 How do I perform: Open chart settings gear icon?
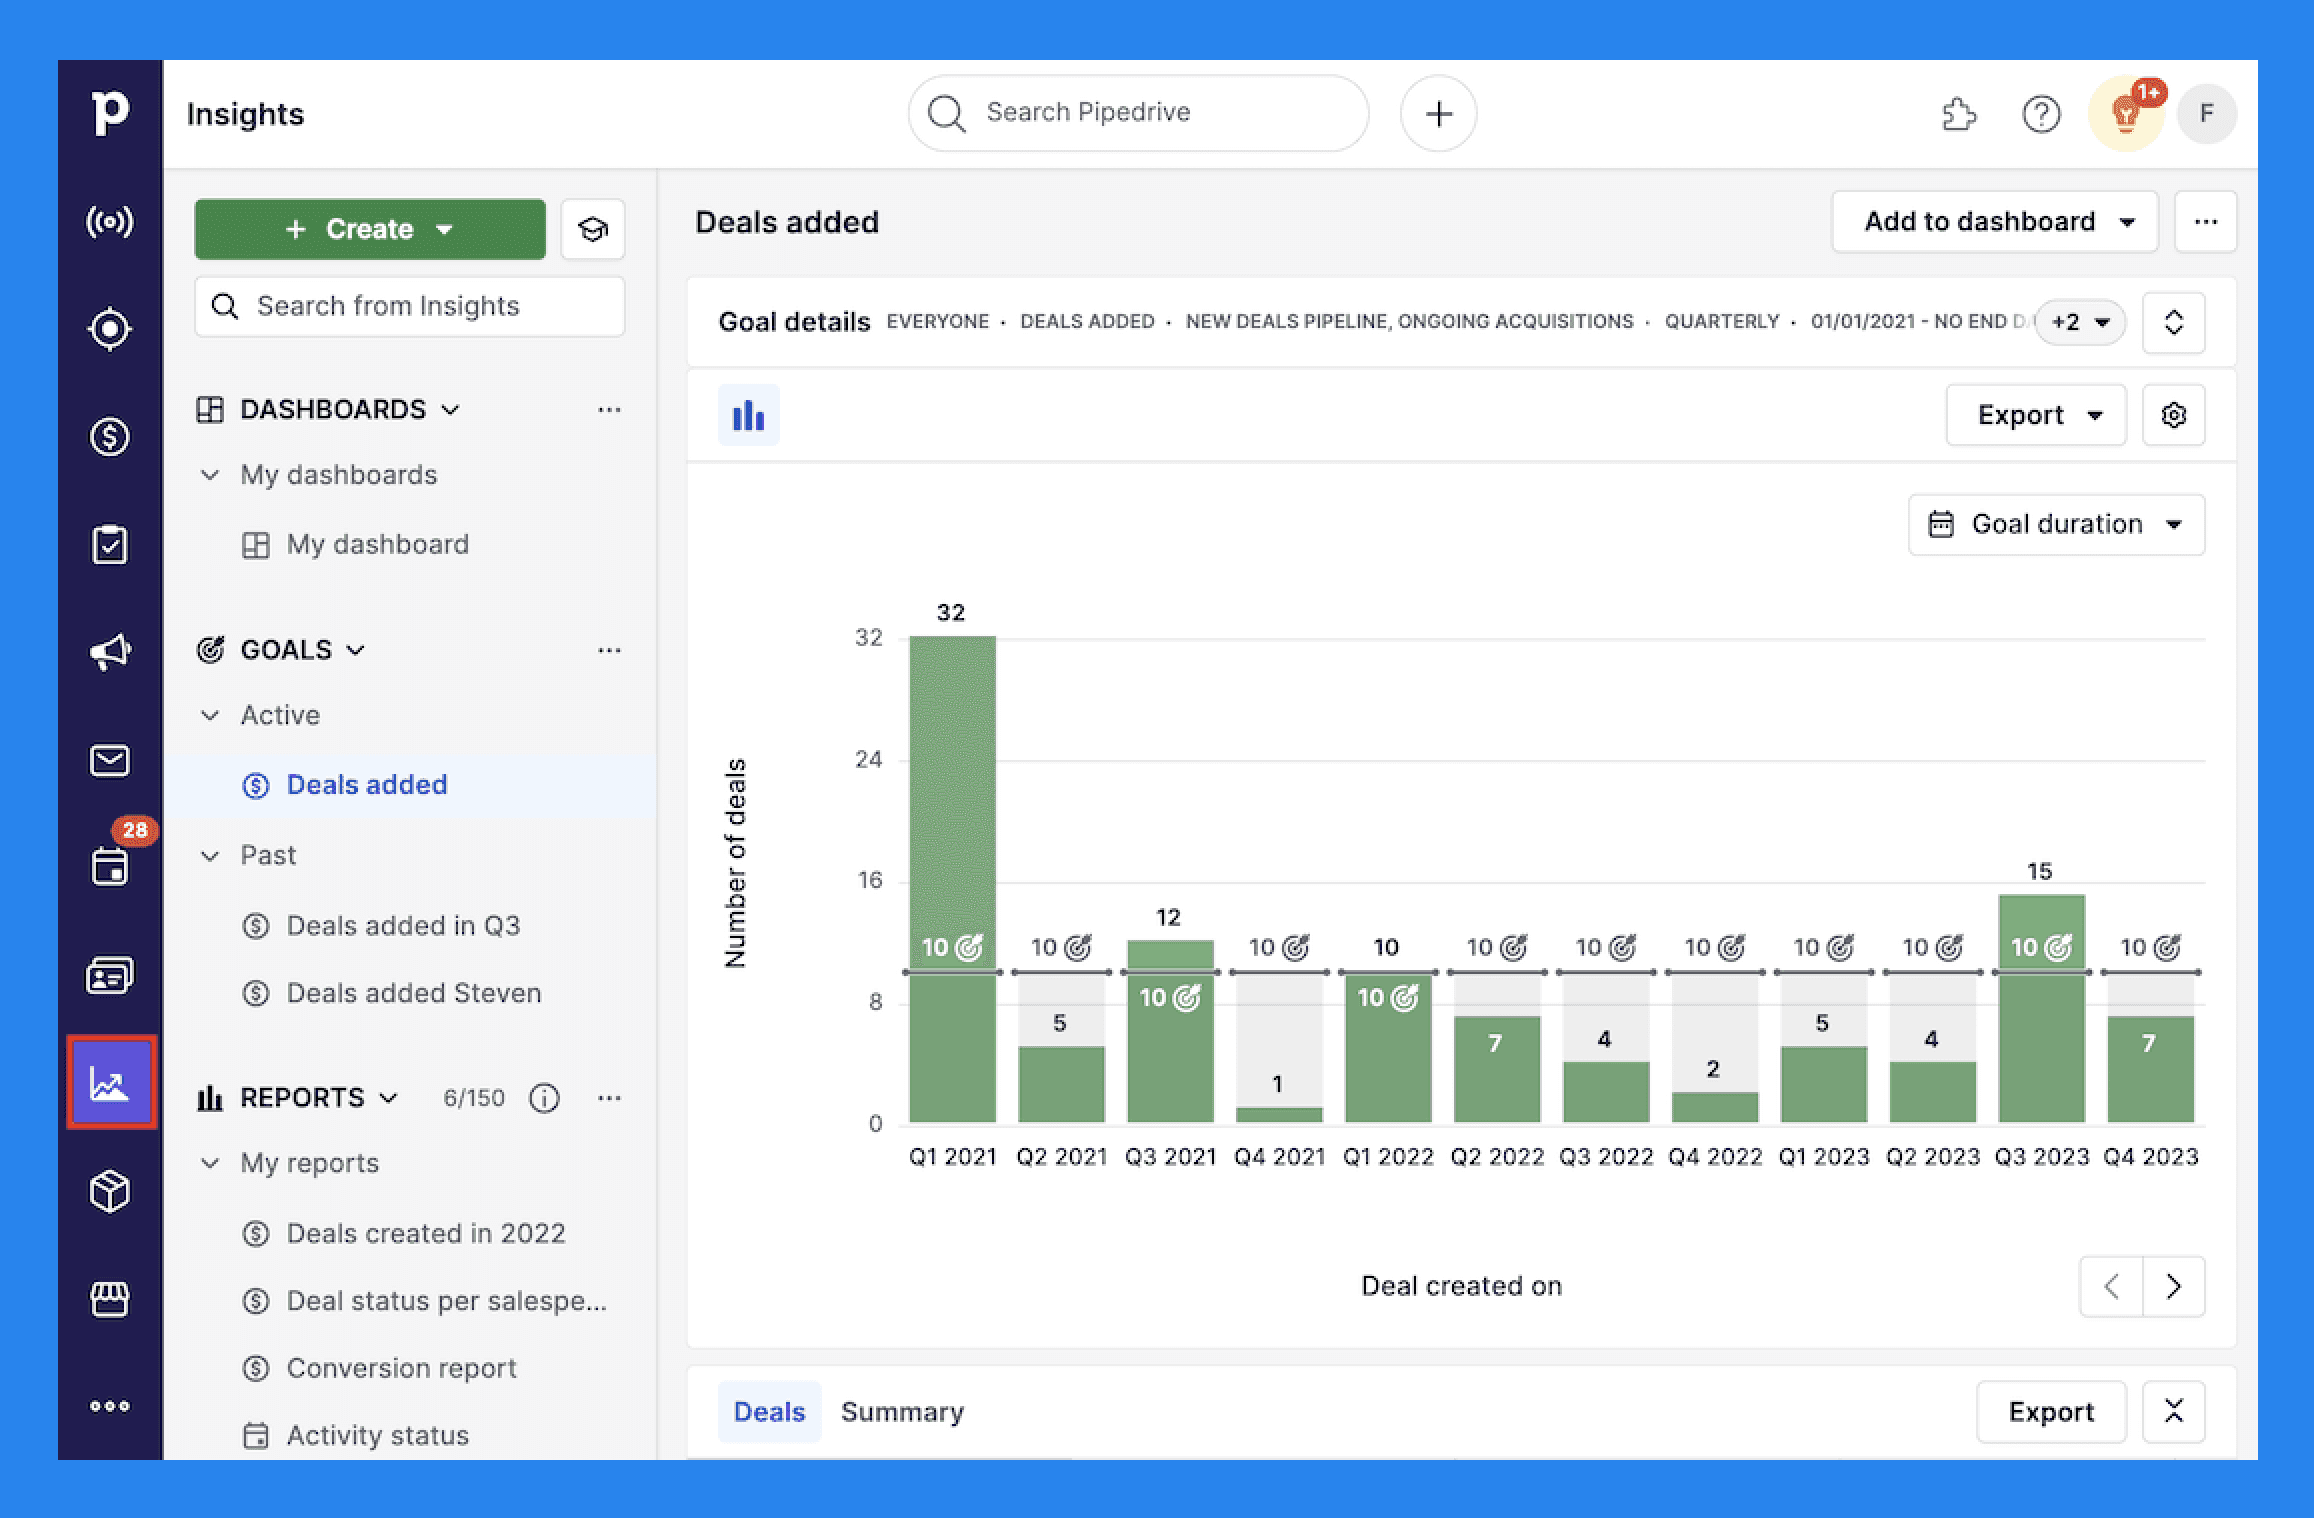click(x=2174, y=415)
